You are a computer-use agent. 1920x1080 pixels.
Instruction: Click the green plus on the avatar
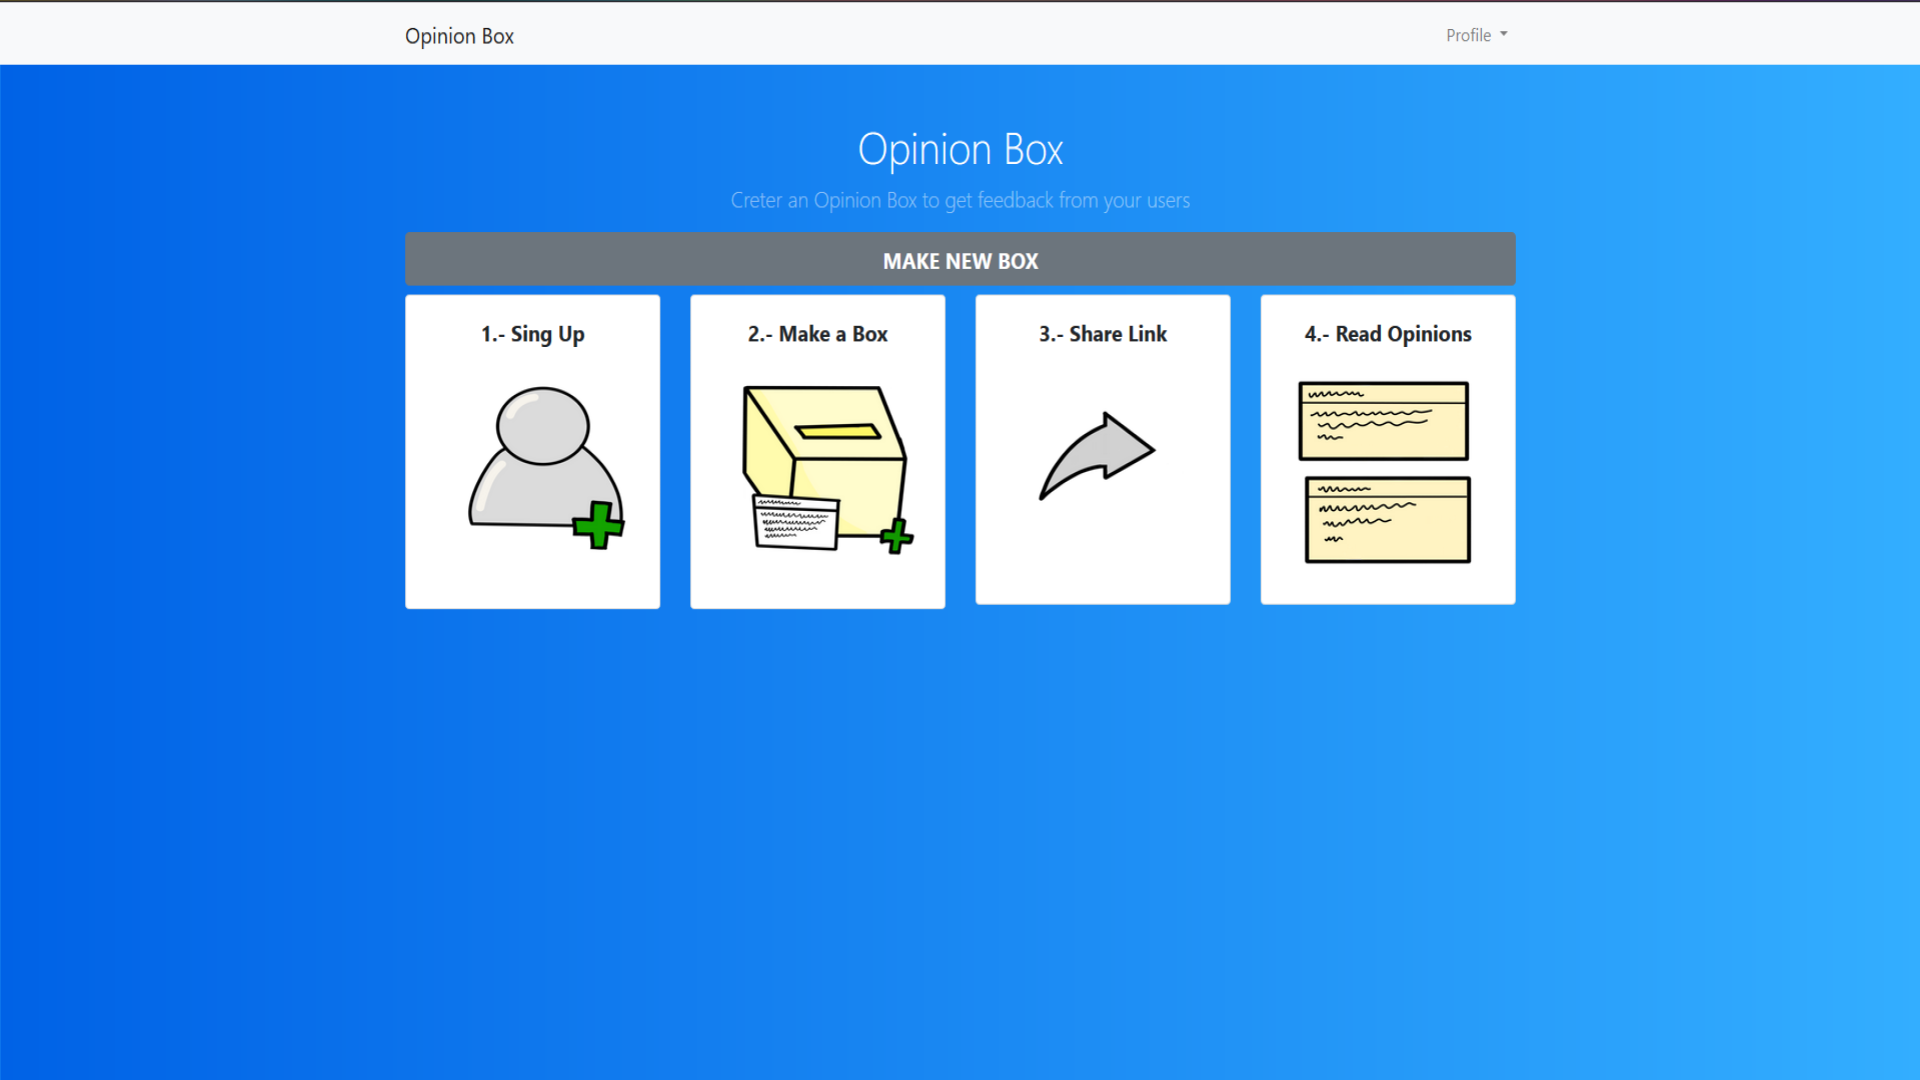598,525
